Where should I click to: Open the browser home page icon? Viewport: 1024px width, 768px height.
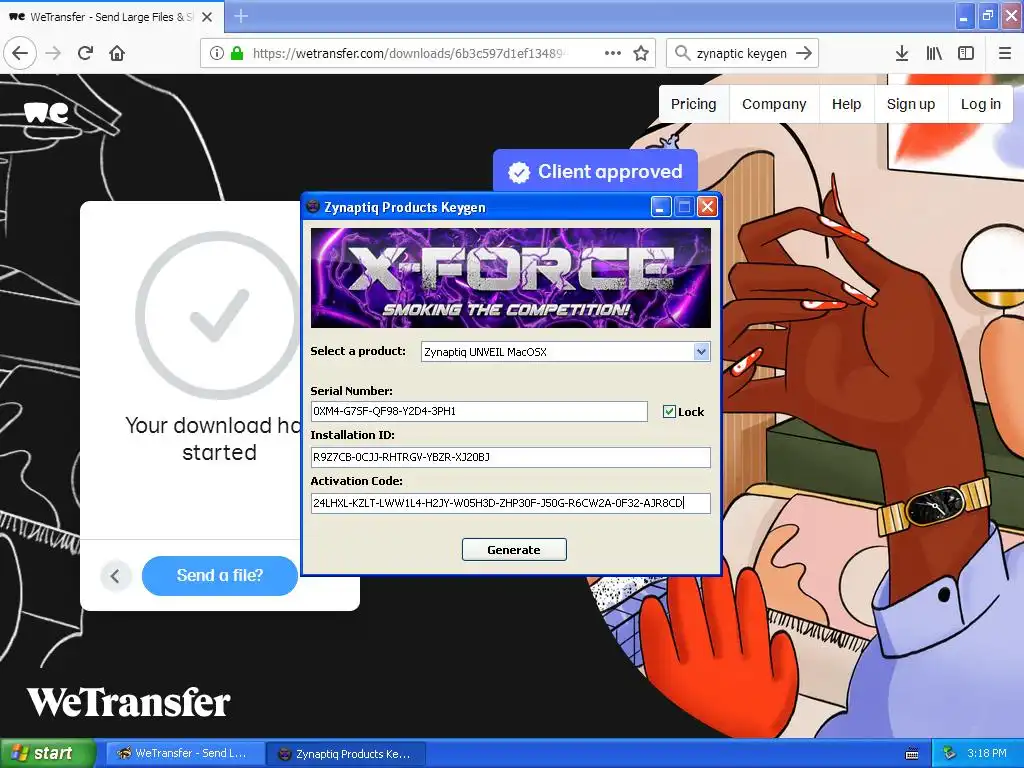click(x=117, y=53)
